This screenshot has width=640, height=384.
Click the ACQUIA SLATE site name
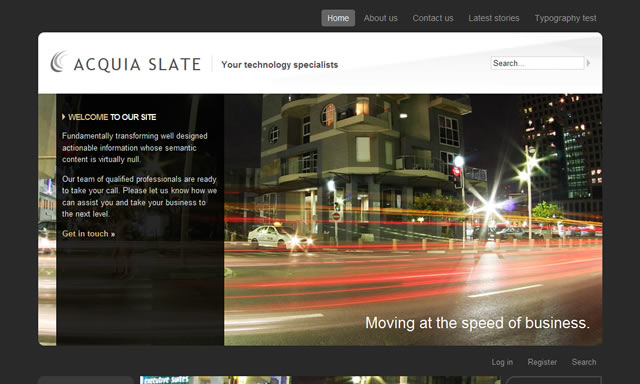(137, 64)
